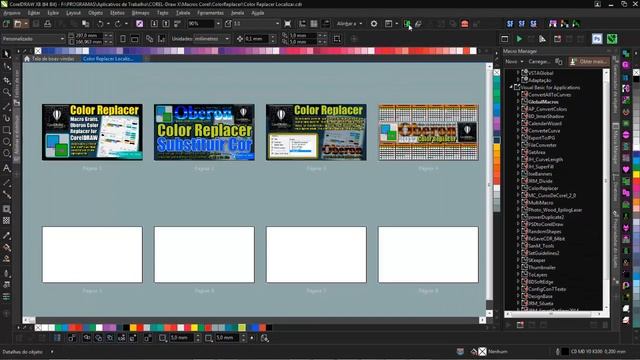This screenshot has height=360, width=640.
Task: Open the Unidades milímetros dropdown
Action: (227, 39)
